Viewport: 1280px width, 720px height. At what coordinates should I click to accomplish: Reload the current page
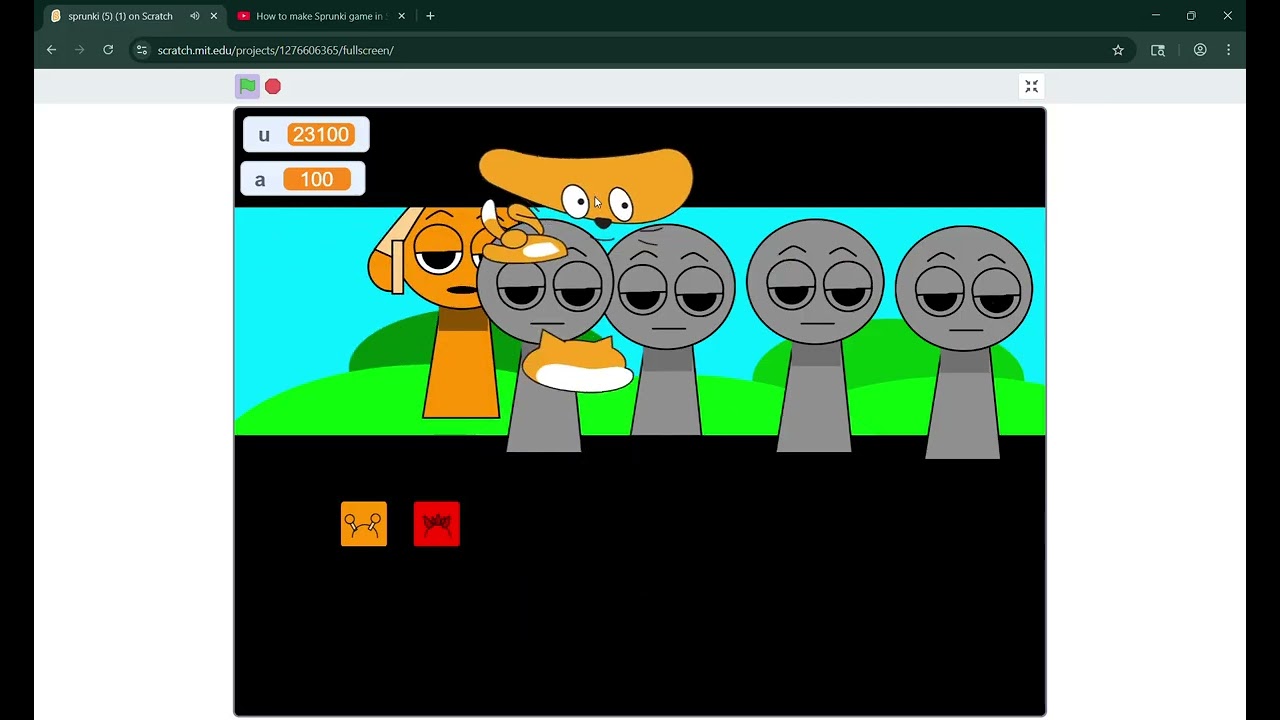(x=108, y=50)
